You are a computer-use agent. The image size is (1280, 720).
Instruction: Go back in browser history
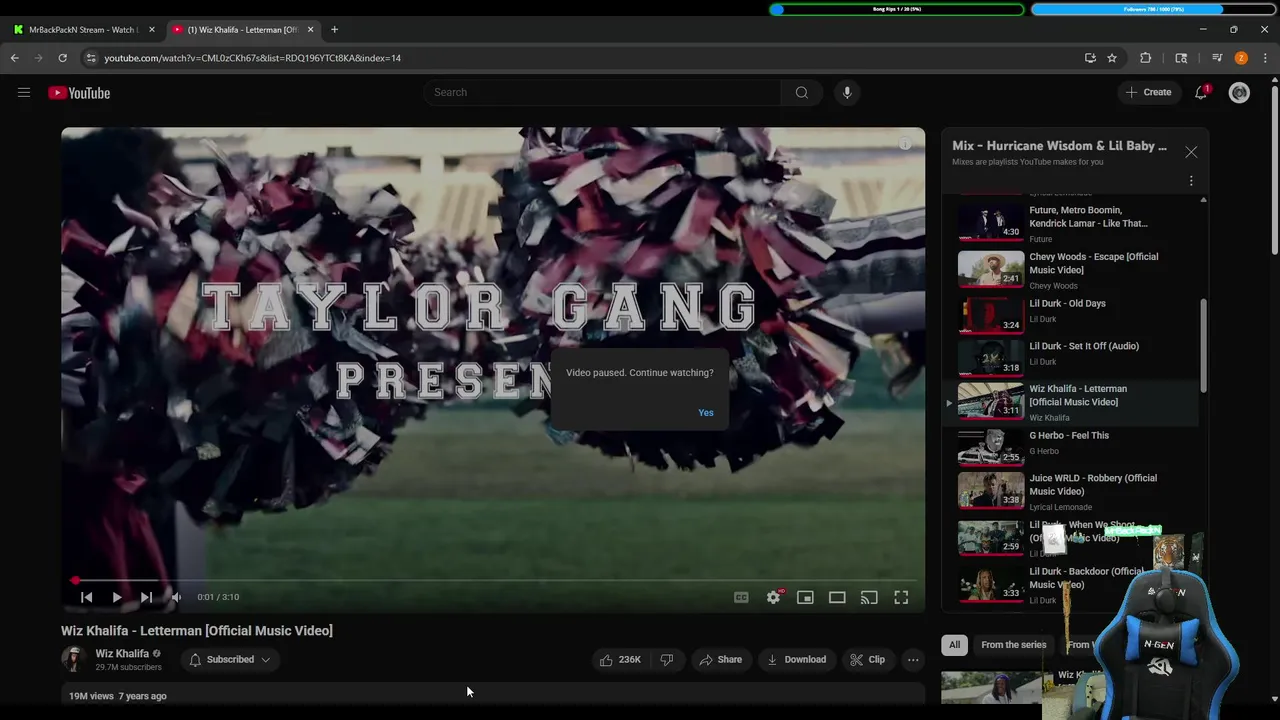coord(15,58)
